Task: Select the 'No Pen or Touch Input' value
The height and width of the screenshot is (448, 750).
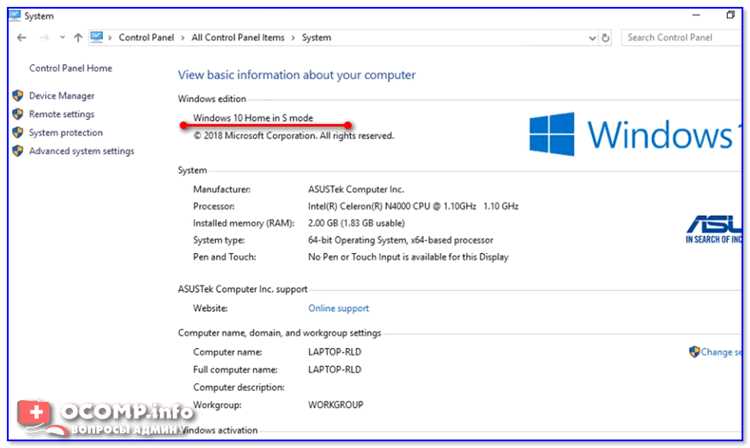Action: [408, 257]
